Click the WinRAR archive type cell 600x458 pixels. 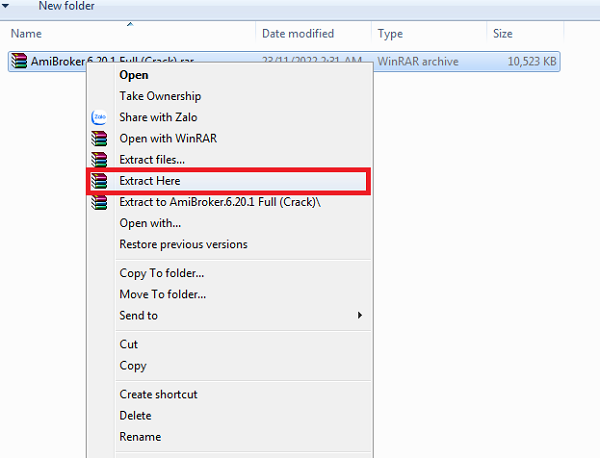coord(417,61)
